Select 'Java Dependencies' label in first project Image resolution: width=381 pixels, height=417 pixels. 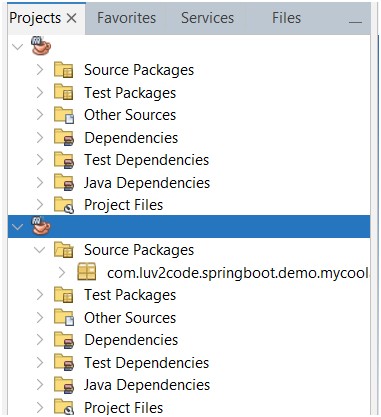(x=147, y=183)
